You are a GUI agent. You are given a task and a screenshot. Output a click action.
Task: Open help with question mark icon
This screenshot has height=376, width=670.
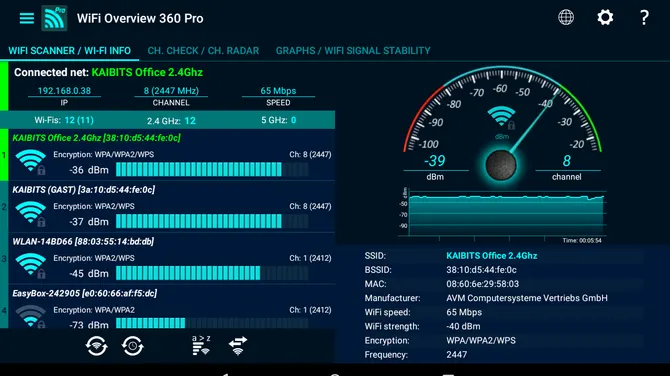click(644, 18)
